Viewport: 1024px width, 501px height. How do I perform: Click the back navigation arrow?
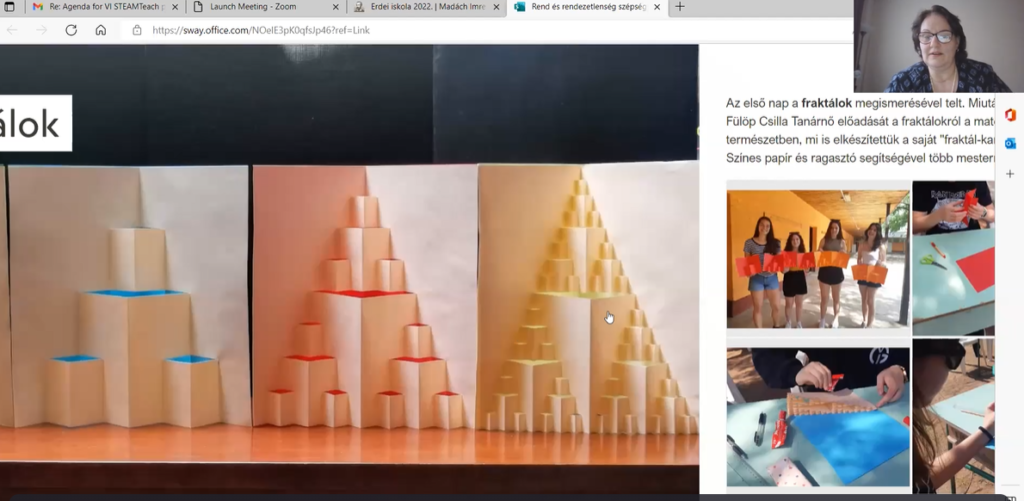pos(12,30)
